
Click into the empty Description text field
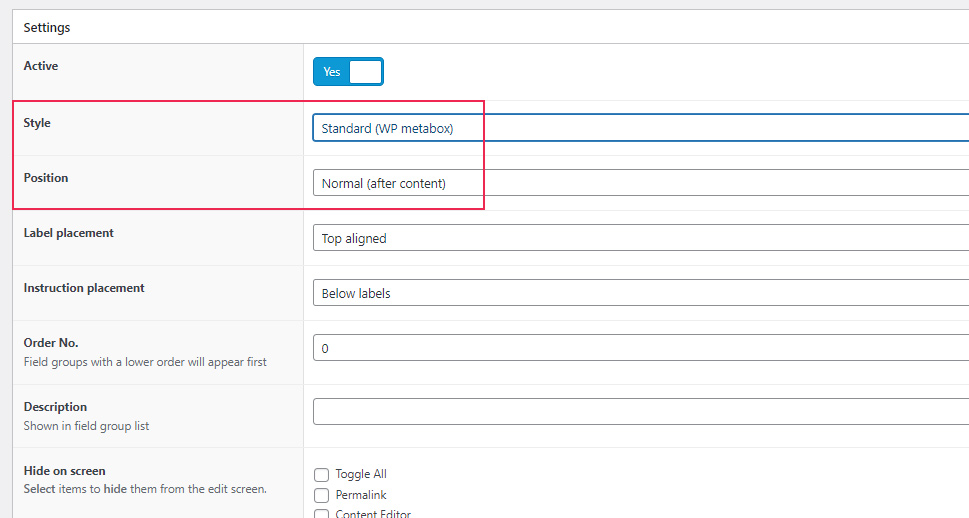pos(641,412)
